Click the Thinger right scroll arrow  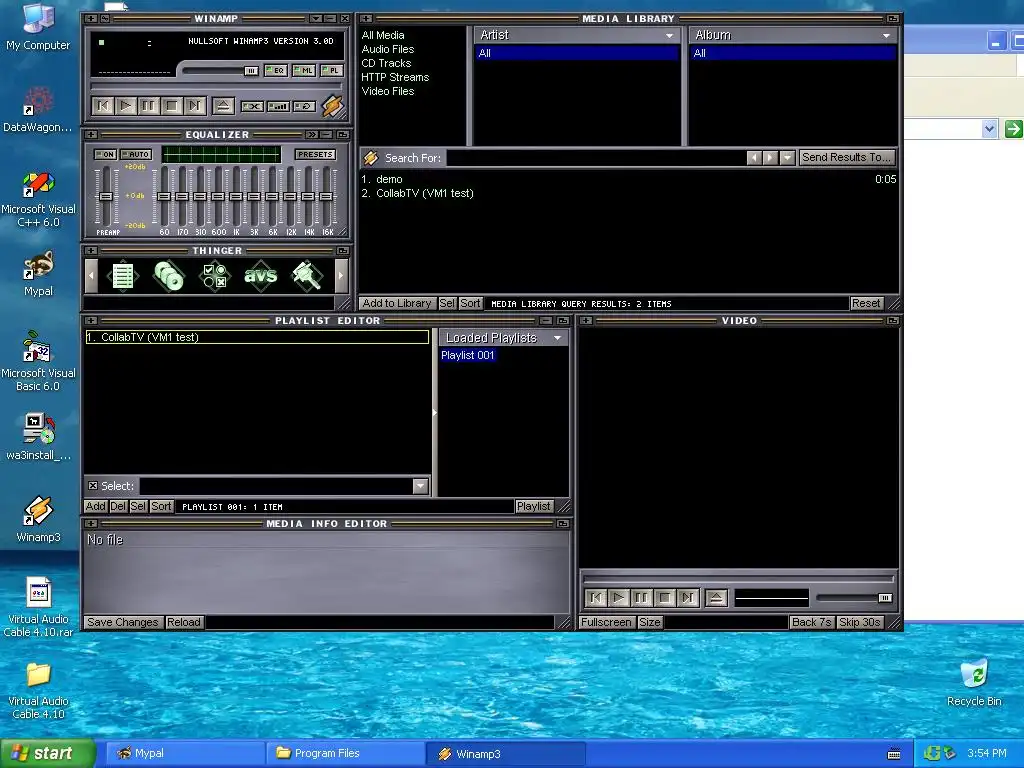(340, 276)
